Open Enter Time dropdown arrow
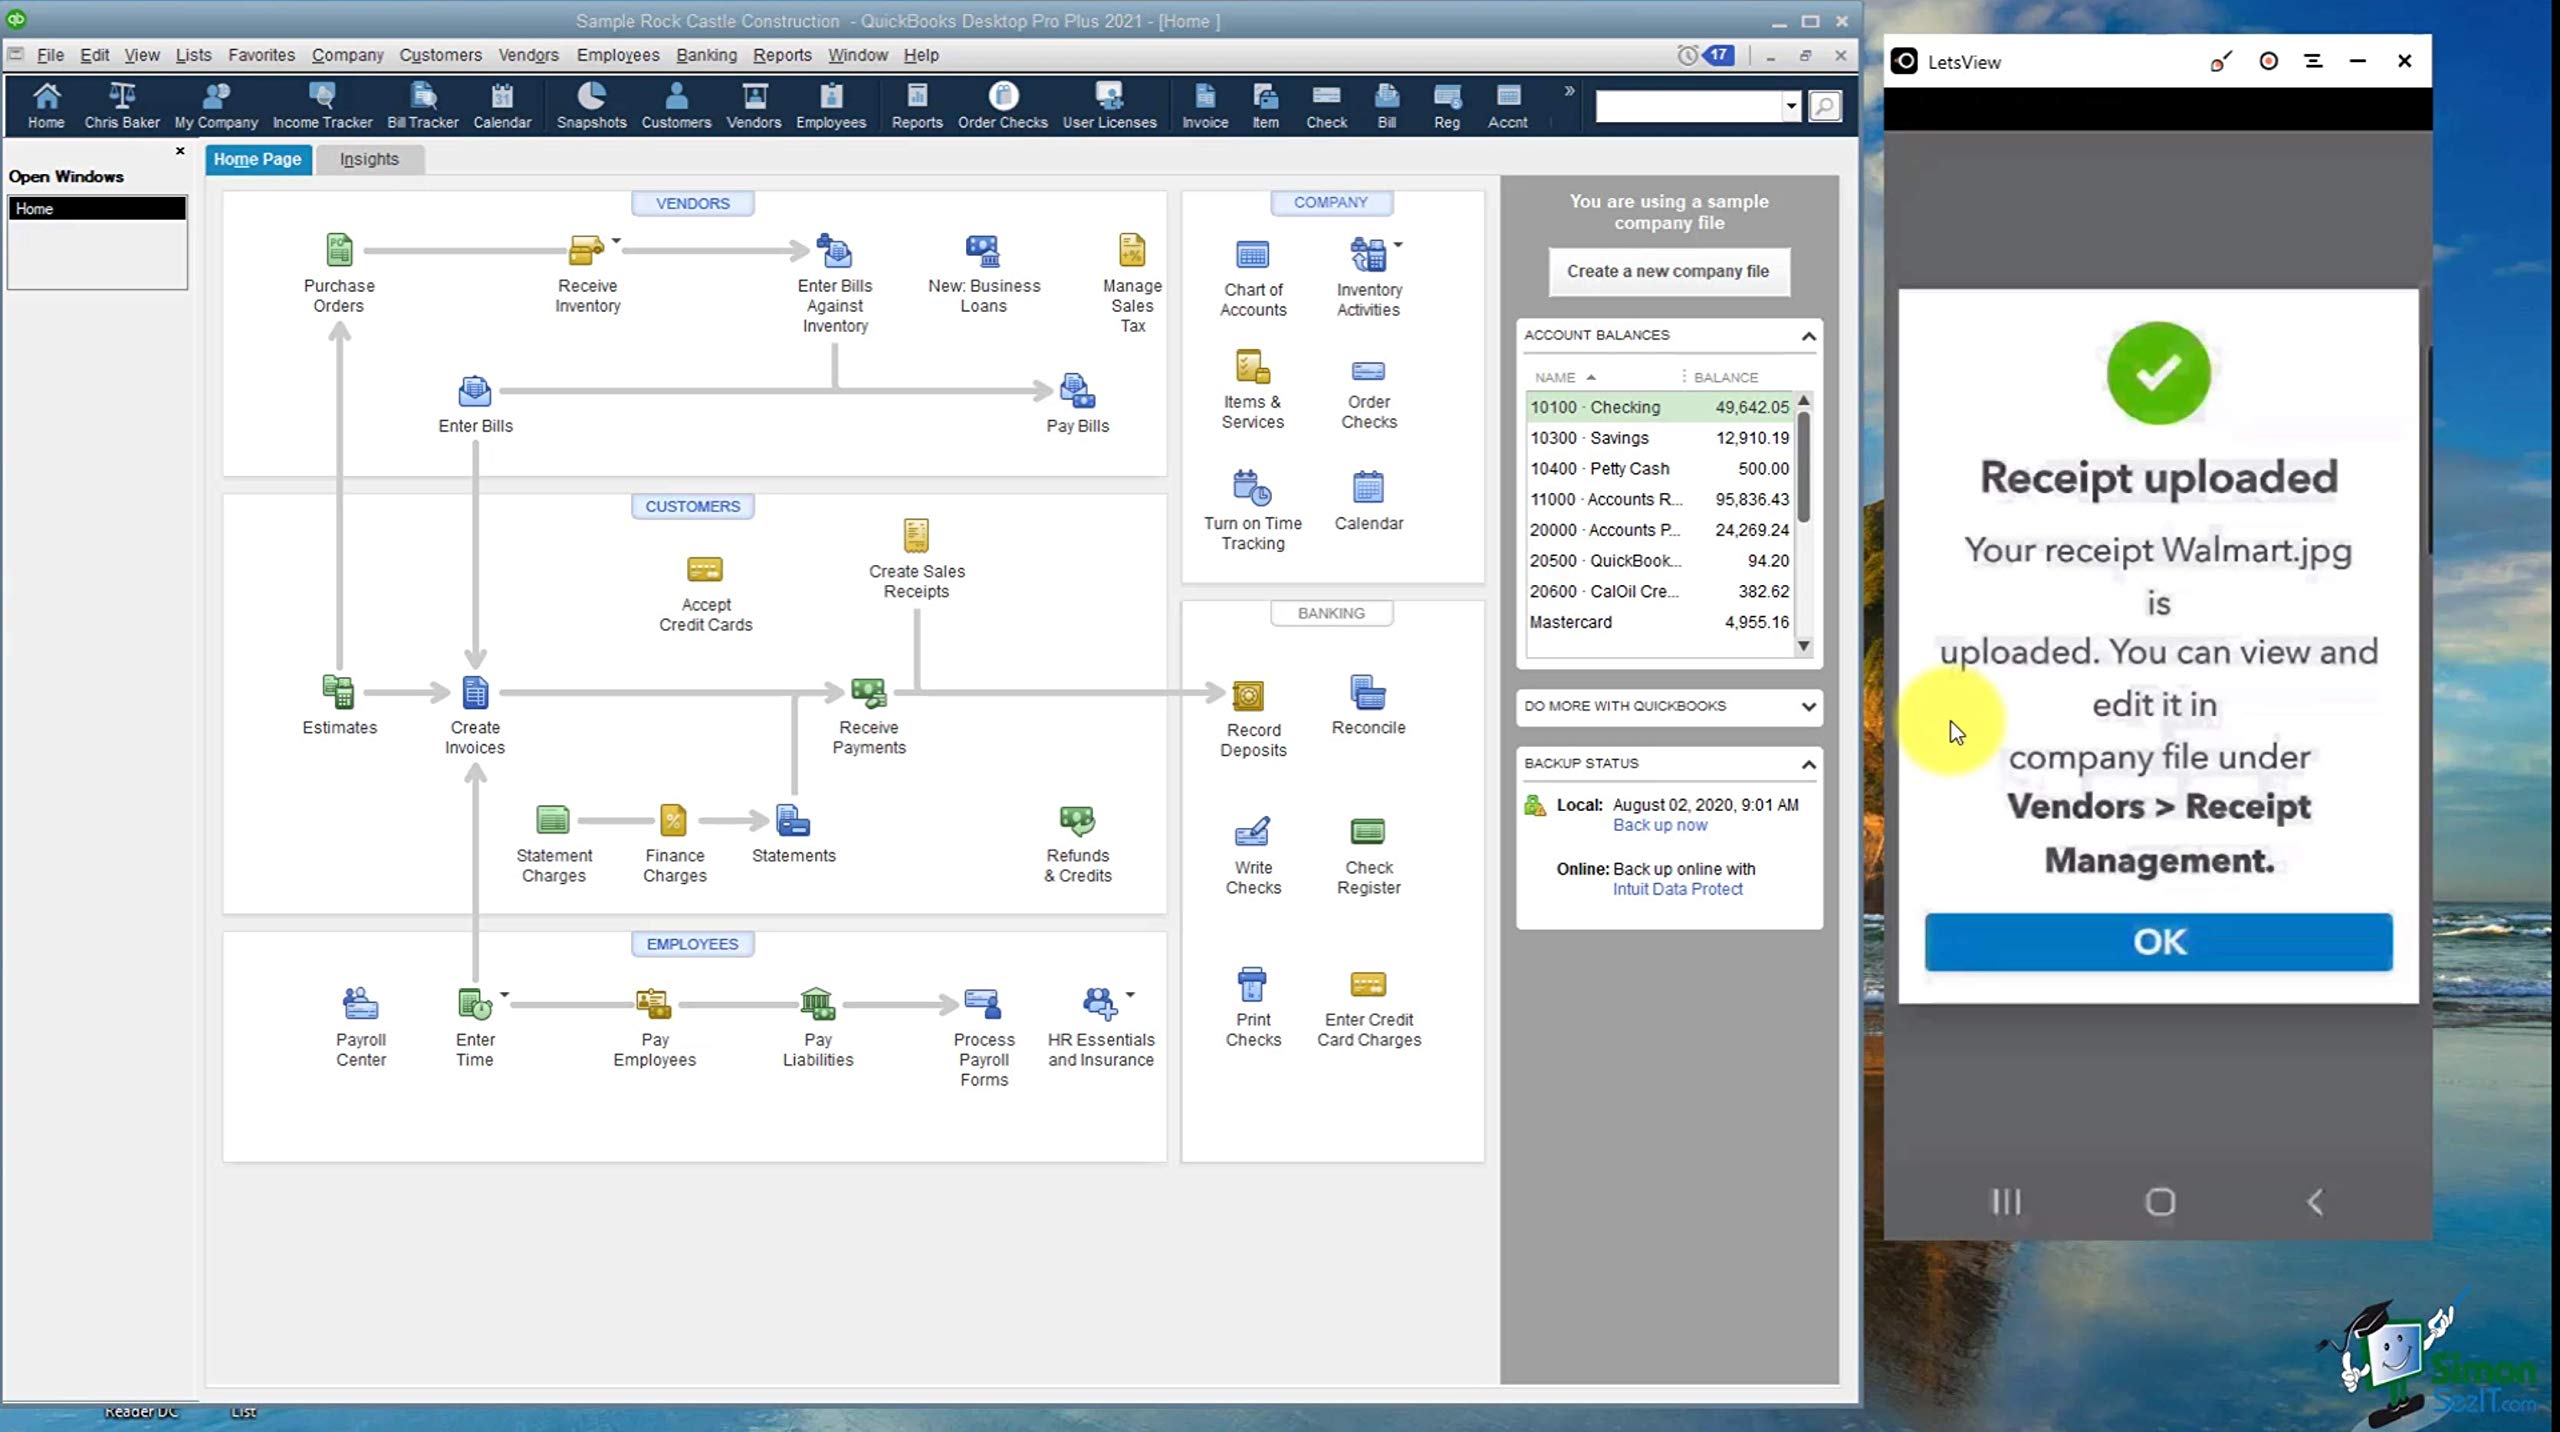The height and width of the screenshot is (1432, 2560). pyautogui.click(x=504, y=994)
